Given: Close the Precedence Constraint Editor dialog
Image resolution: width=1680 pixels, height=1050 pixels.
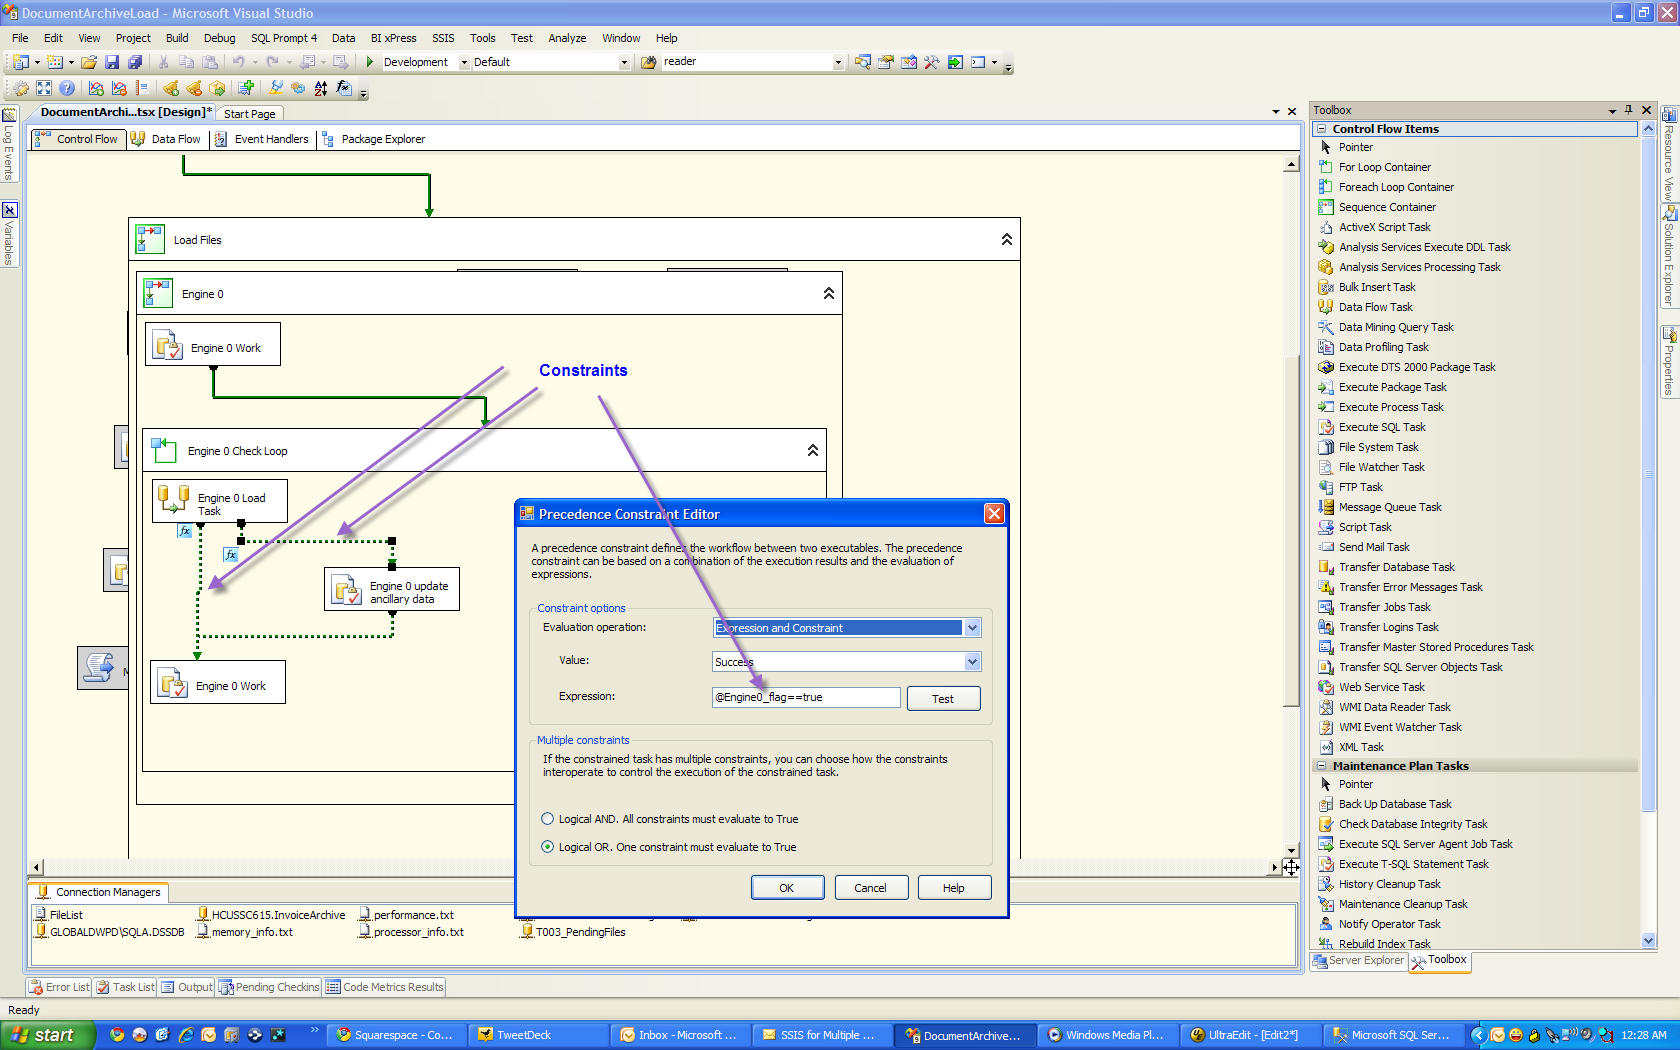Looking at the screenshot, I should pyautogui.click(x=993, y=514).
